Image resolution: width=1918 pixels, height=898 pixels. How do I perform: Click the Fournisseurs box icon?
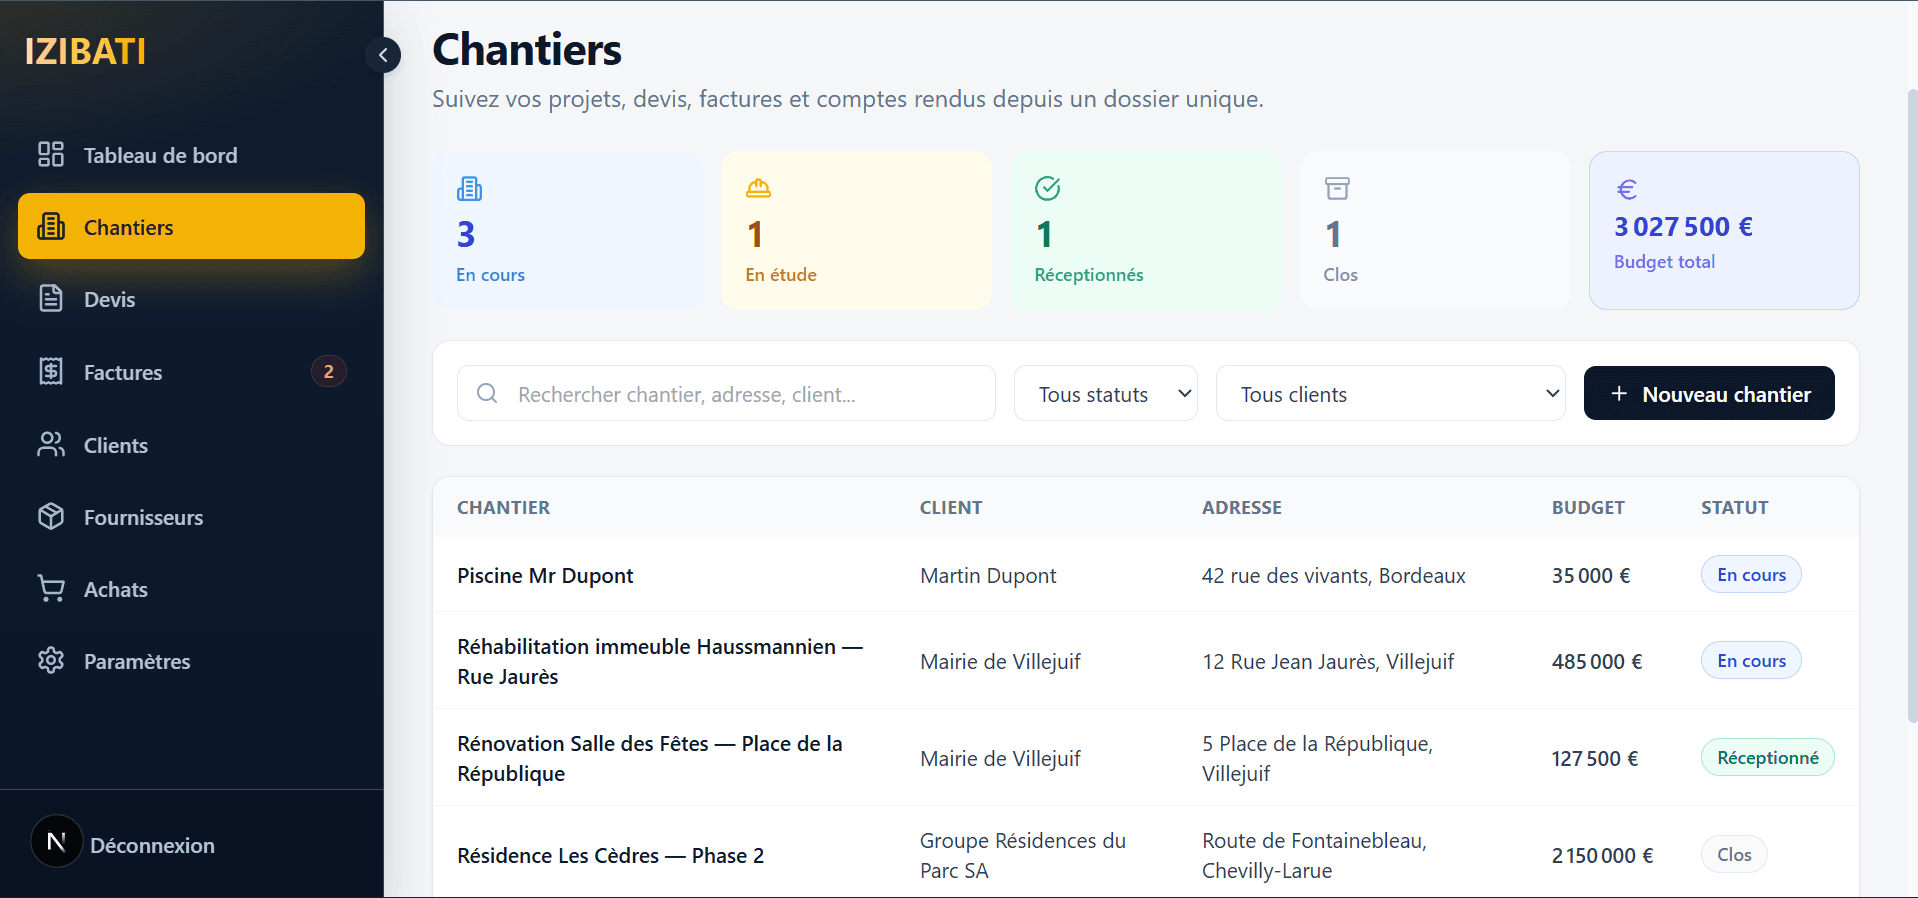click(51, 516)
